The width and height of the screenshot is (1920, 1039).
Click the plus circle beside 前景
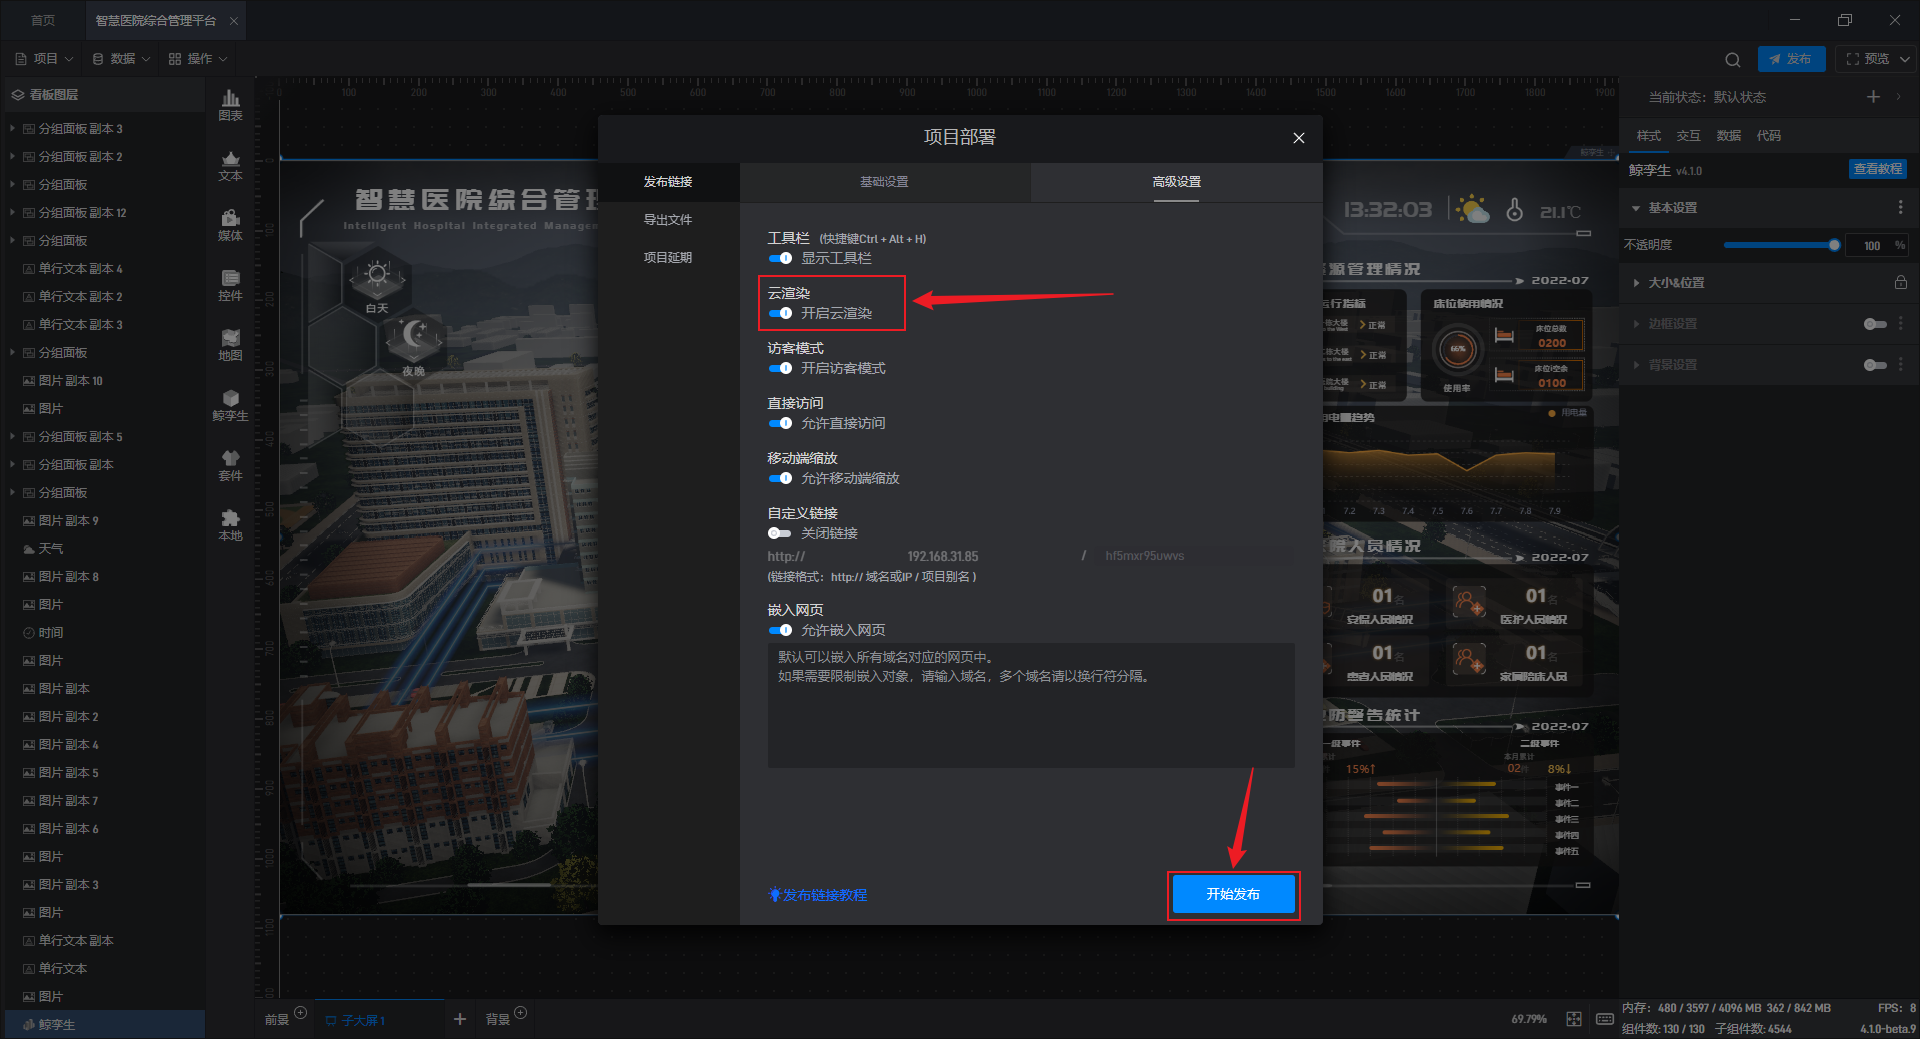(x=301, y=1013)
